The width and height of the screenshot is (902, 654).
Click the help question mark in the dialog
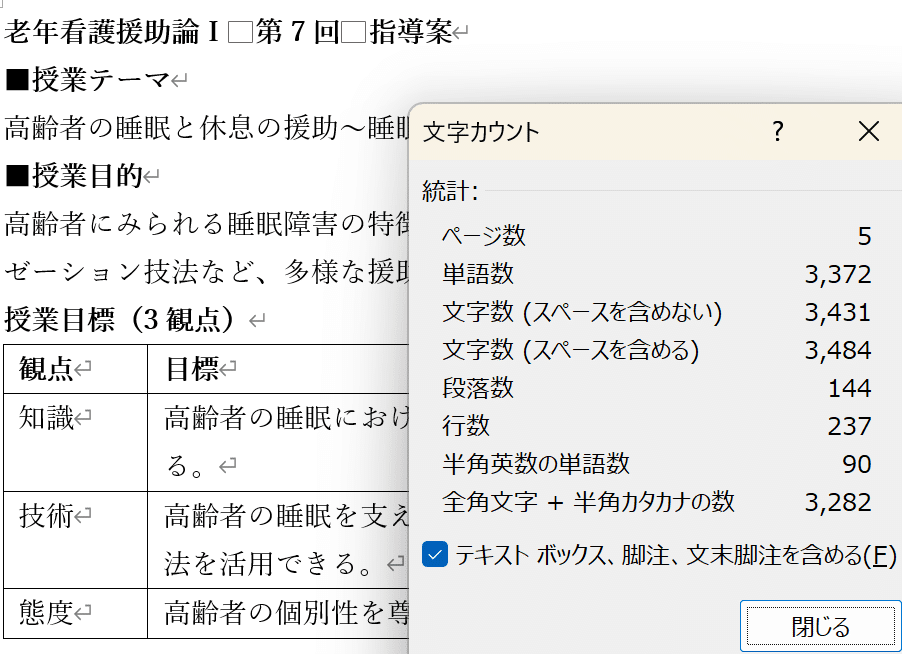pyautogui.click(x=778, y=131)
